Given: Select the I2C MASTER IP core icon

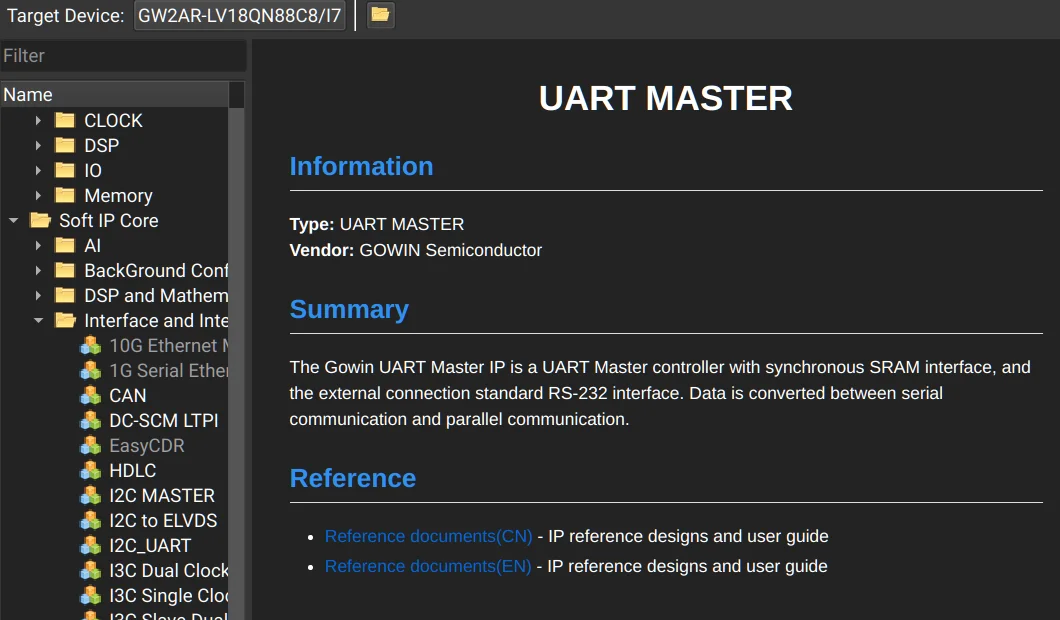Looking at the screenshot, I should coord(91,496).
